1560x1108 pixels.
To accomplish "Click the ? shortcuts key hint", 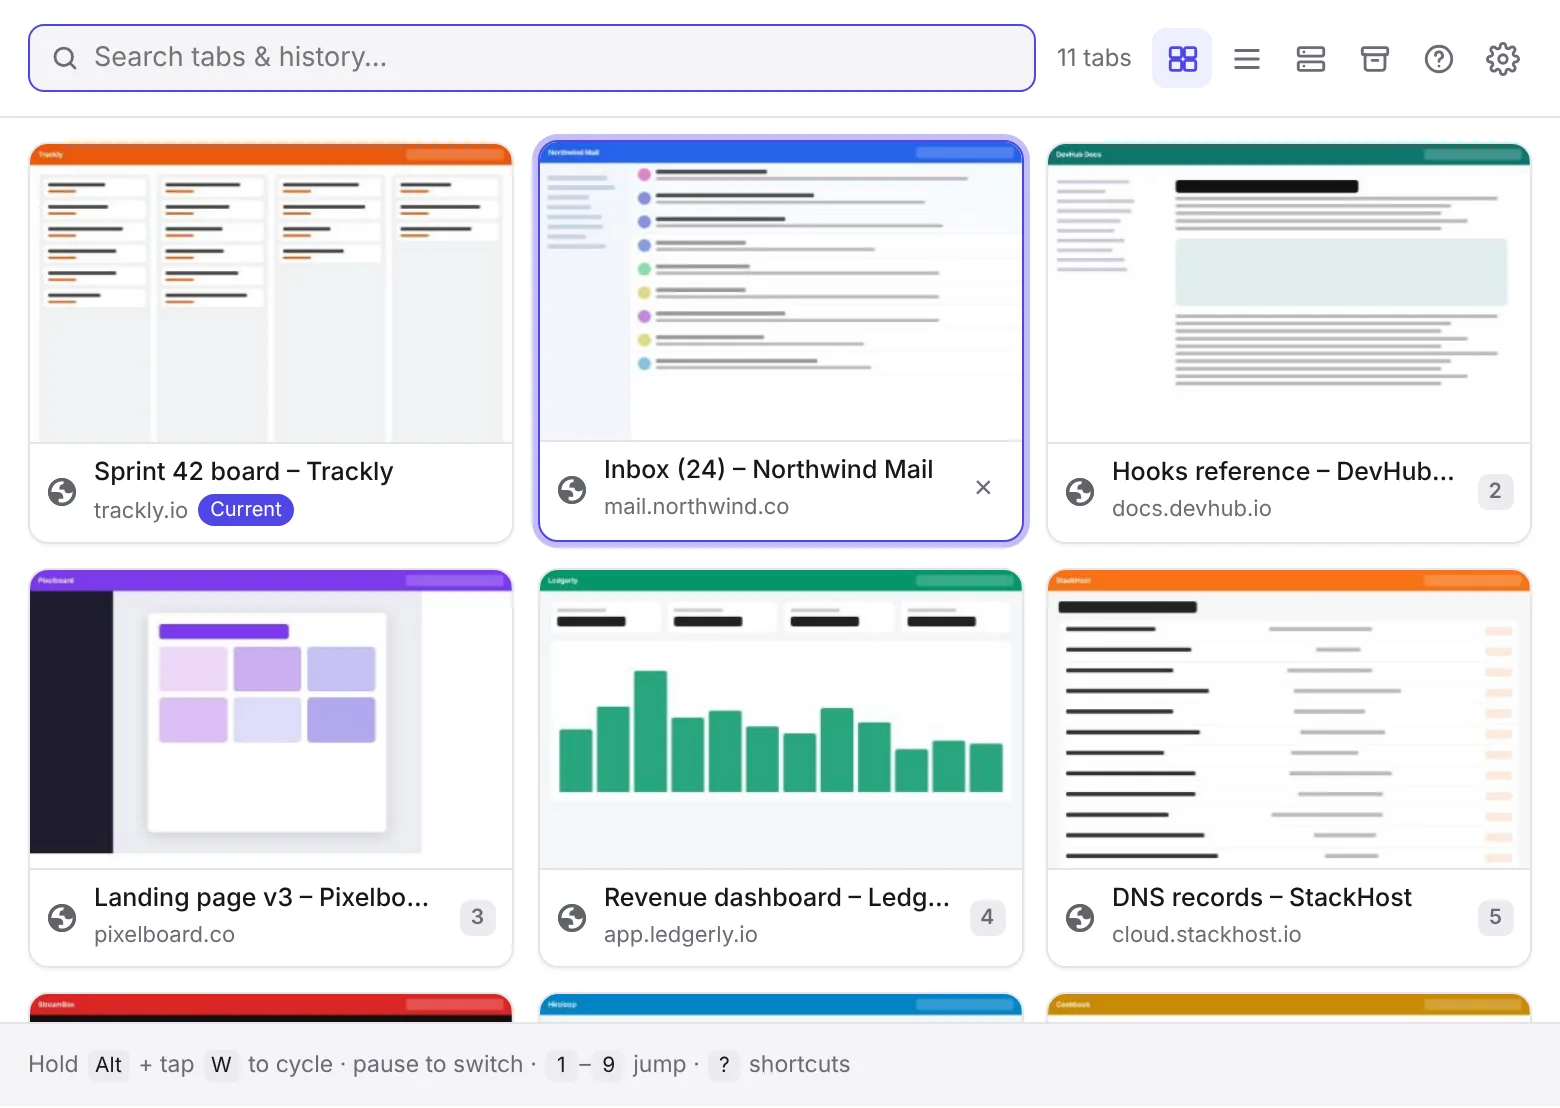I will point(724,1065).
